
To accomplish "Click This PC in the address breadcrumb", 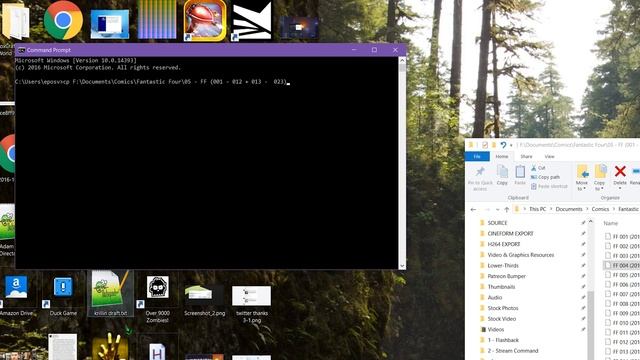I will pyautogui.click(x=537, y=209).
